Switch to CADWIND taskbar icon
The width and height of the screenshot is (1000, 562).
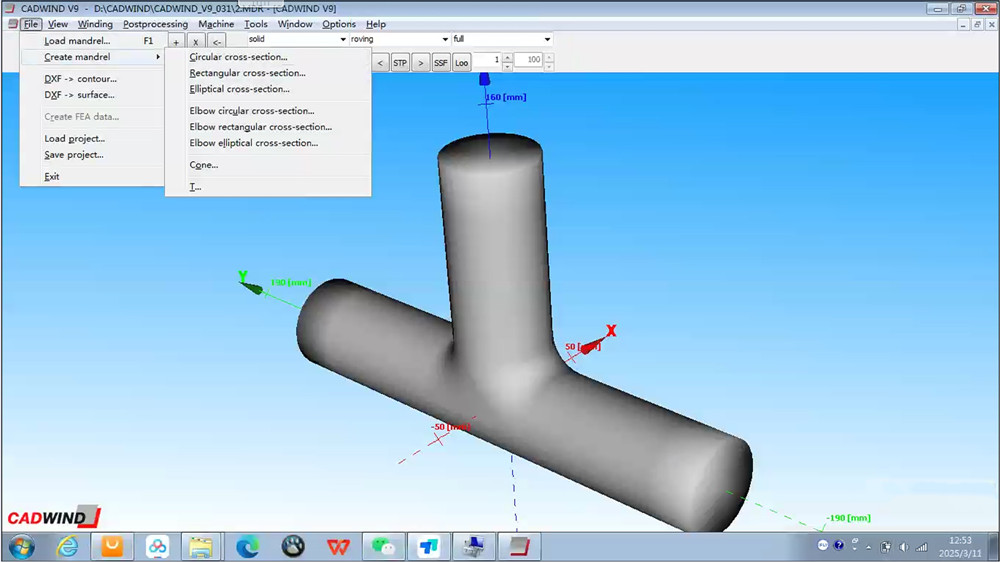[519, 547]
